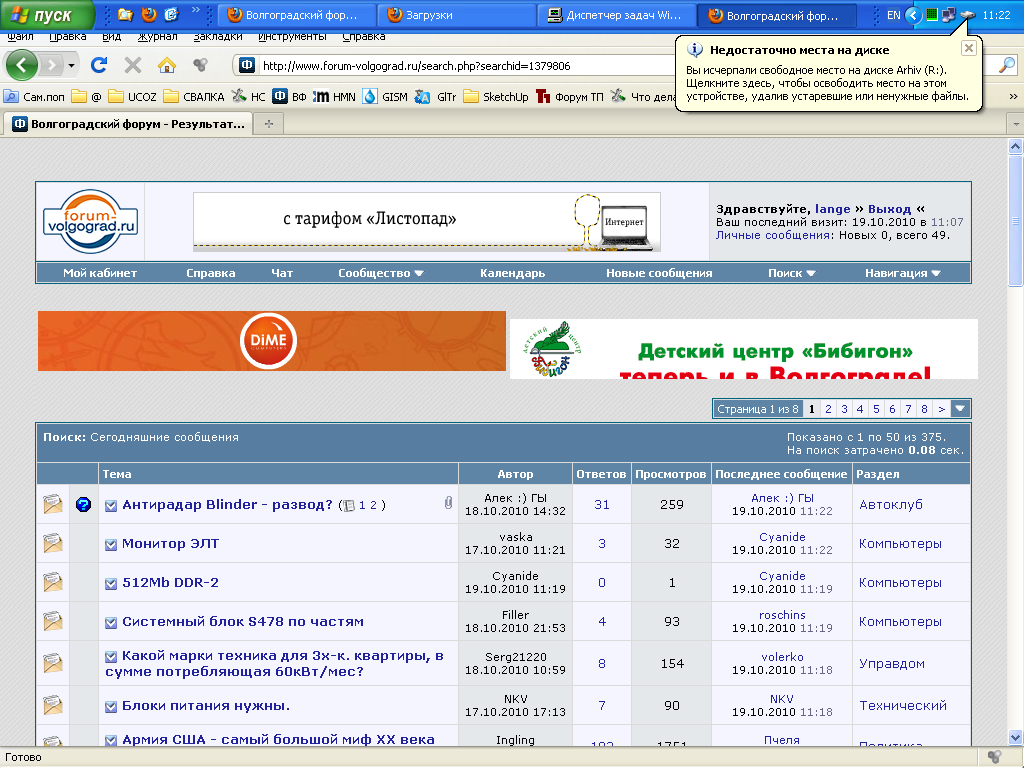Open the Инструменты menu
The image size is (1024, 768).
pyautogui.click(x=291, y=36)
